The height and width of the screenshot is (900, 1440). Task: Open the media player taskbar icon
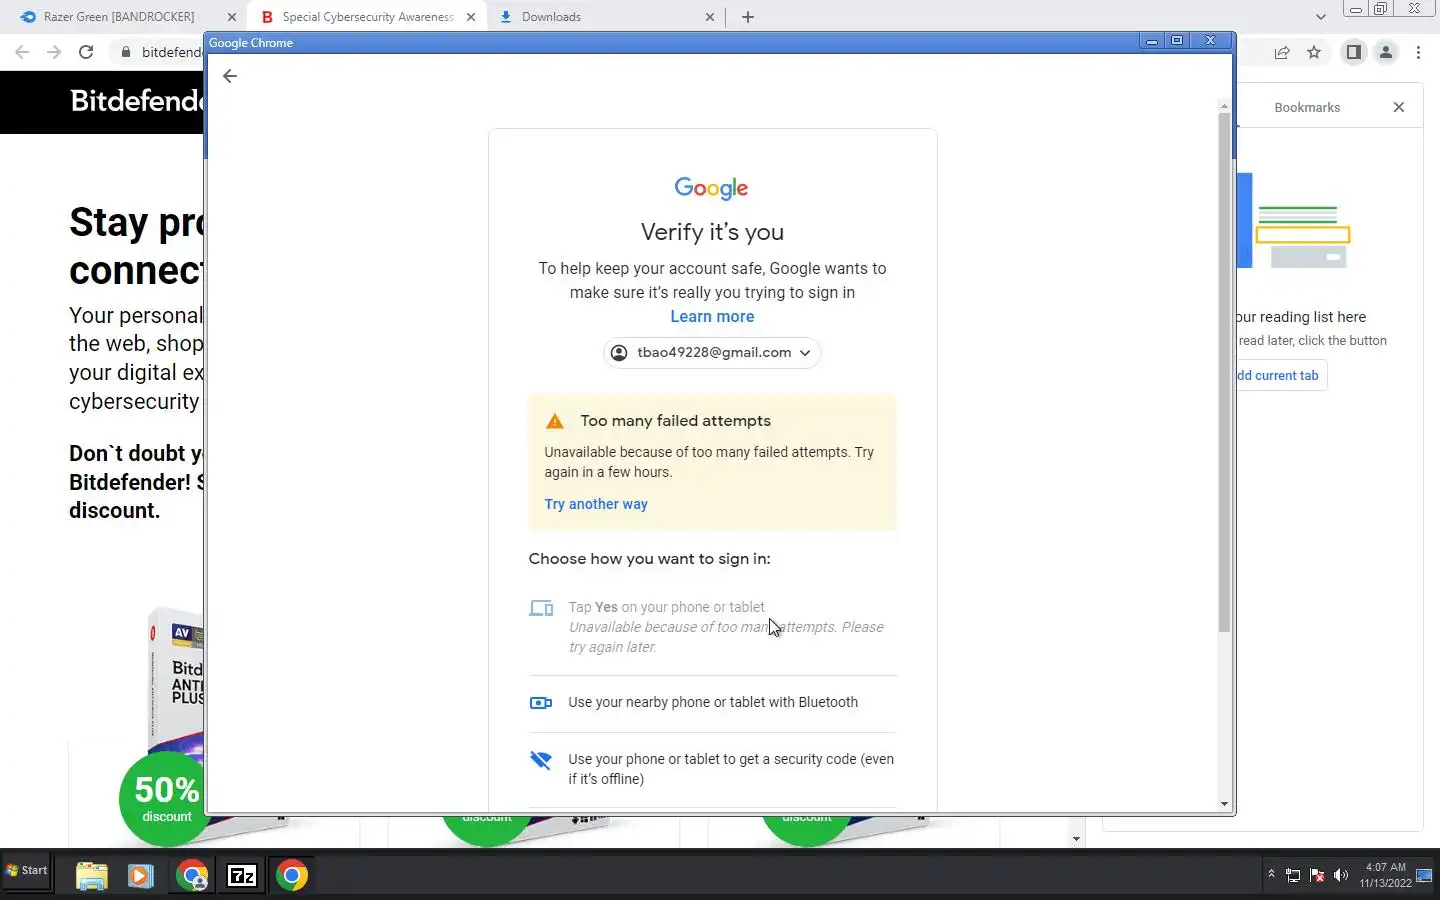(140, 876)
